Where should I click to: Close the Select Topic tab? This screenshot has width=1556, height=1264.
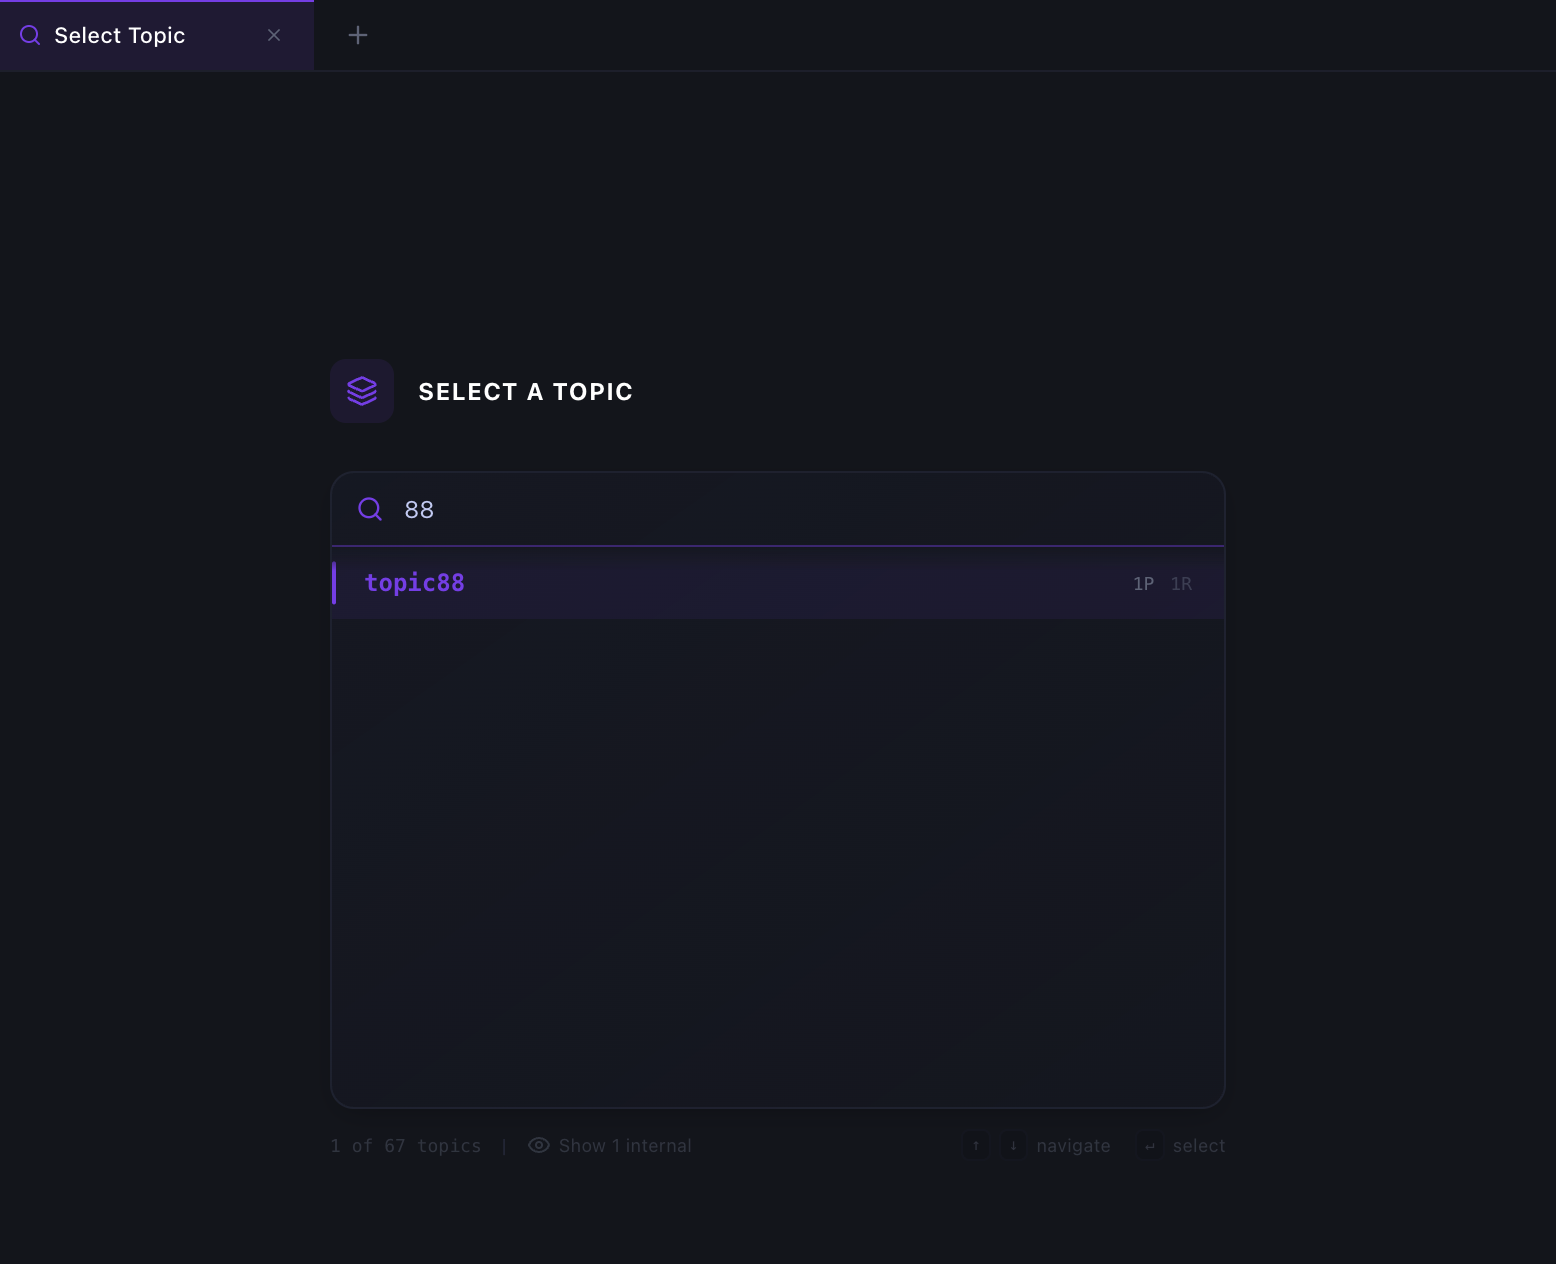pyautogui.click(x=274, y=35)
